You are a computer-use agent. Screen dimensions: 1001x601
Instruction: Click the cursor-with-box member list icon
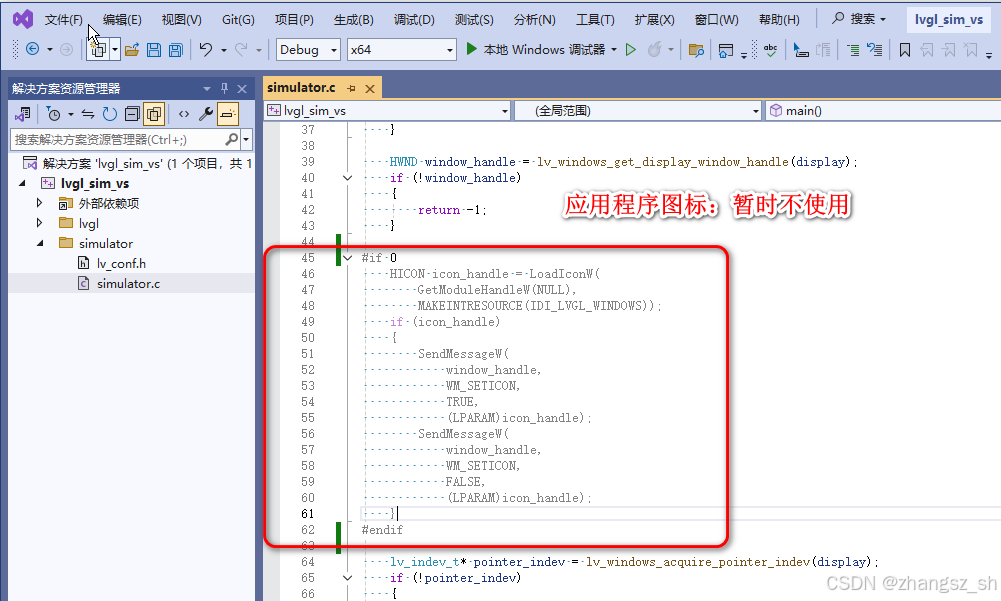tap(801, 49)
